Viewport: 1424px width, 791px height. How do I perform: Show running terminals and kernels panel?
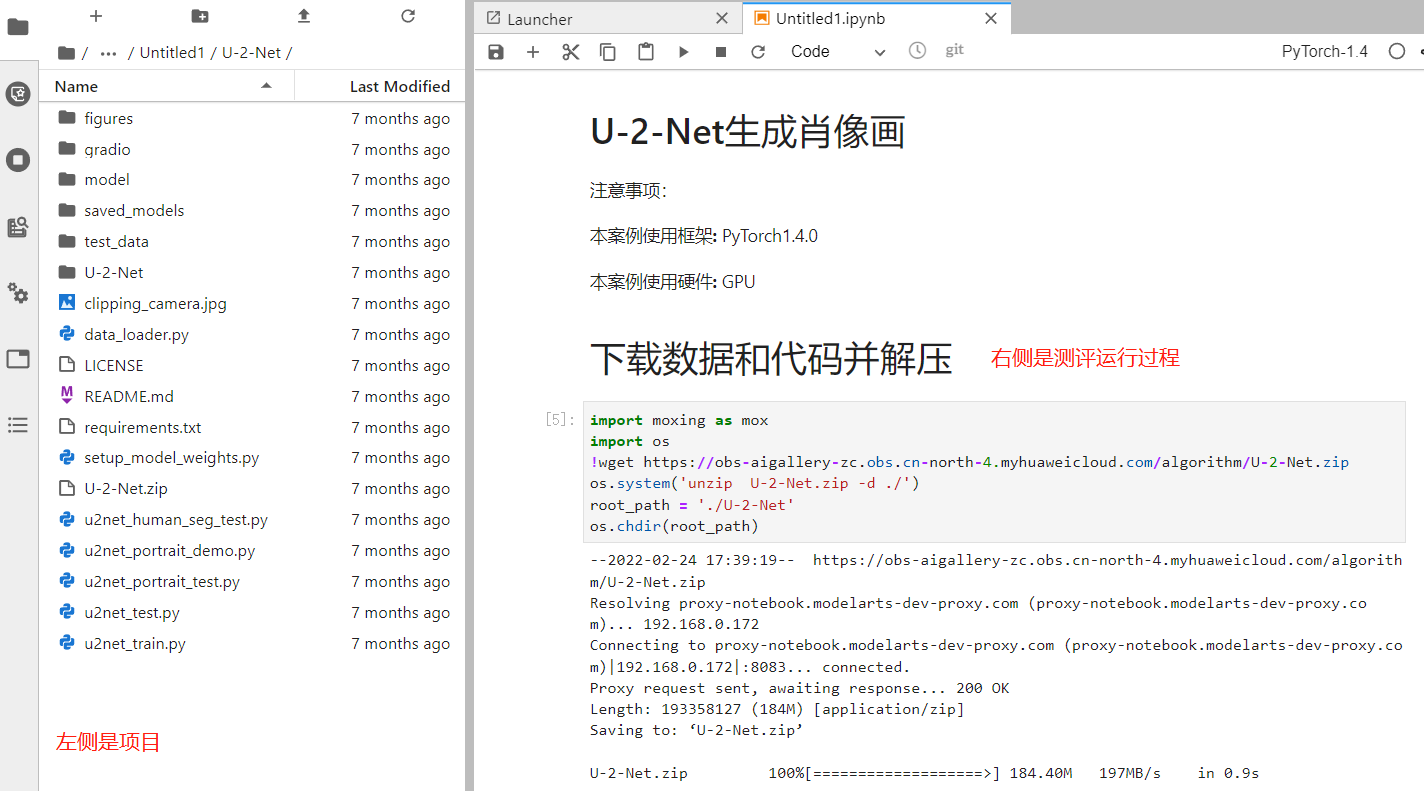[x=18, y=160]
